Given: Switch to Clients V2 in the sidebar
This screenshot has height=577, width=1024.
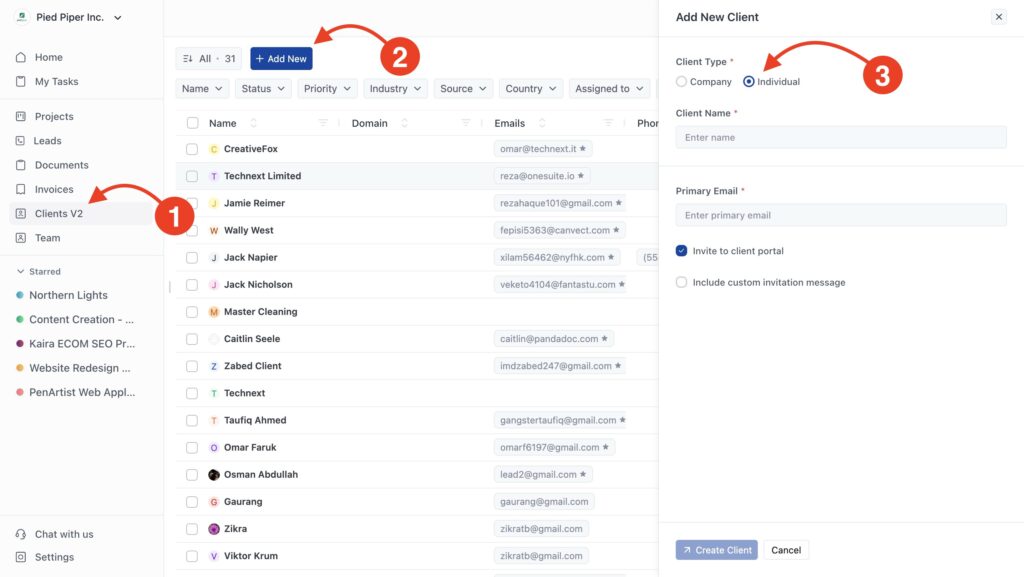Looking at the screenshot, I should tap(22, 213).
